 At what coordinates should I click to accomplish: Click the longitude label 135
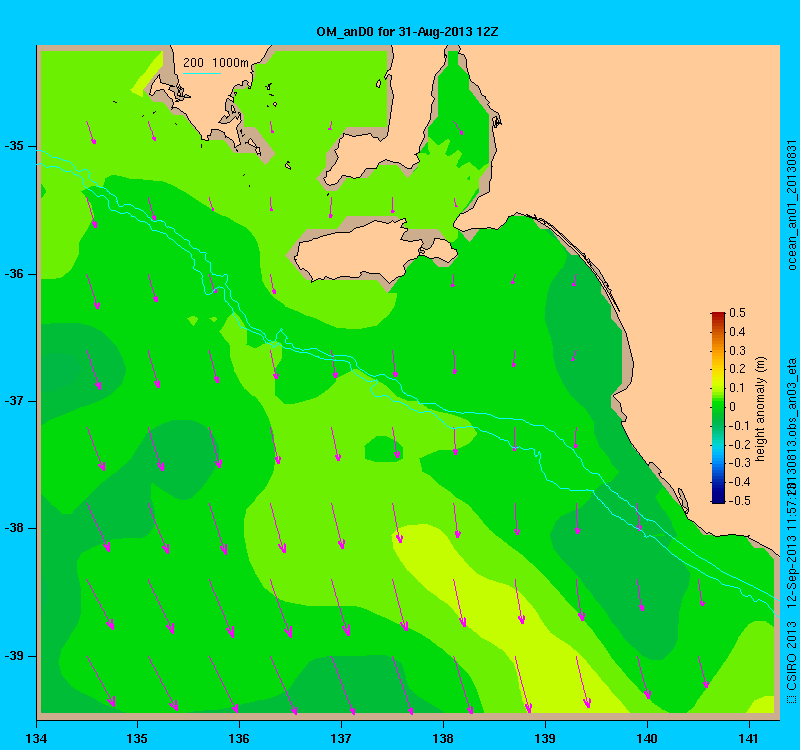pos(137,739)
